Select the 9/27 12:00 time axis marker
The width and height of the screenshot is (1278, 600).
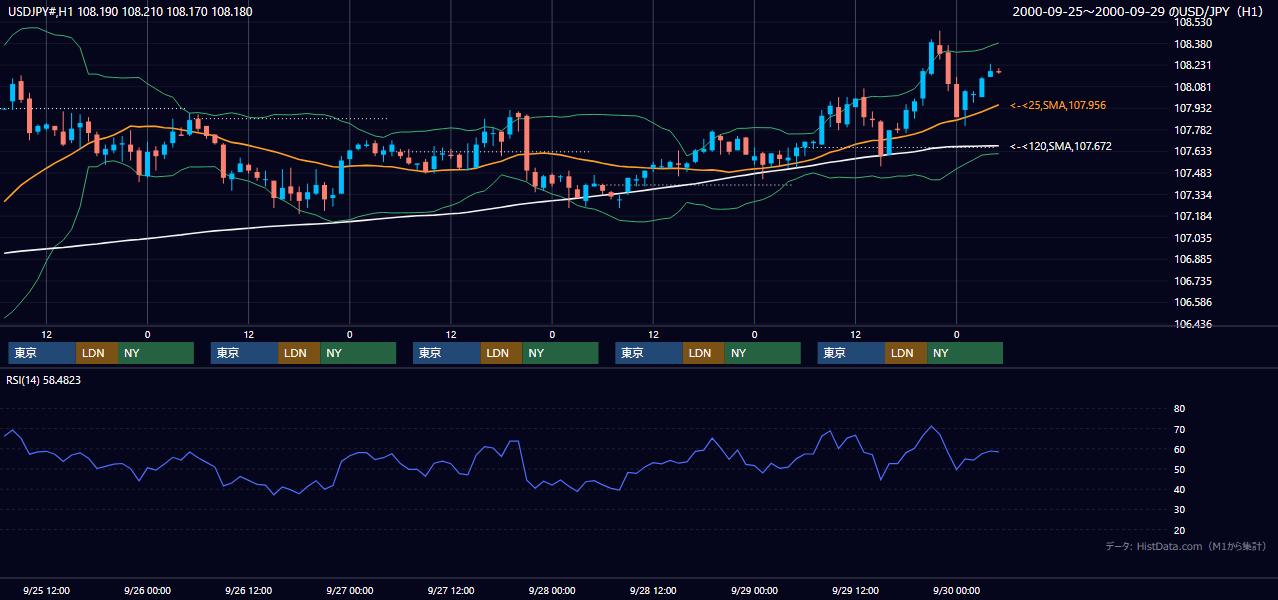coord(450,590)
